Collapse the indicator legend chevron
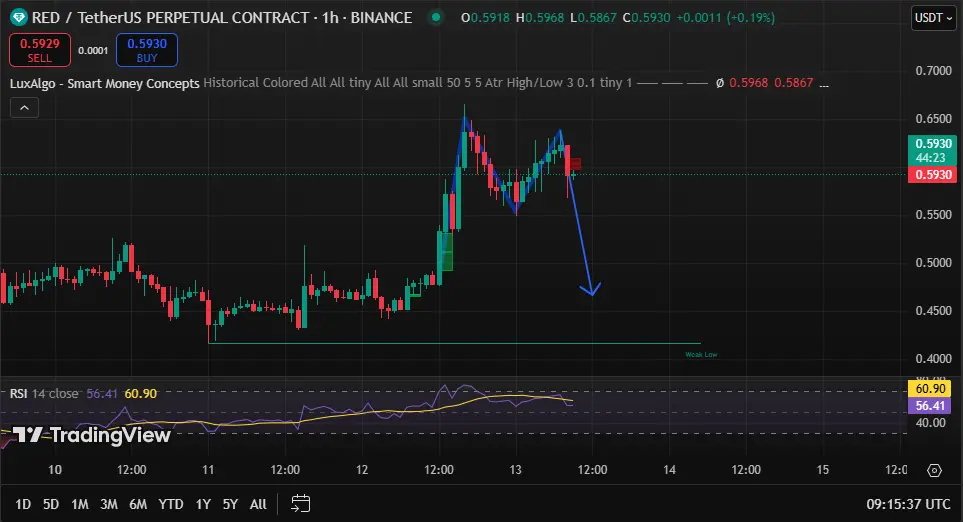Image resolution: width=963 pixels, height=522 pixels. point(25,107)
